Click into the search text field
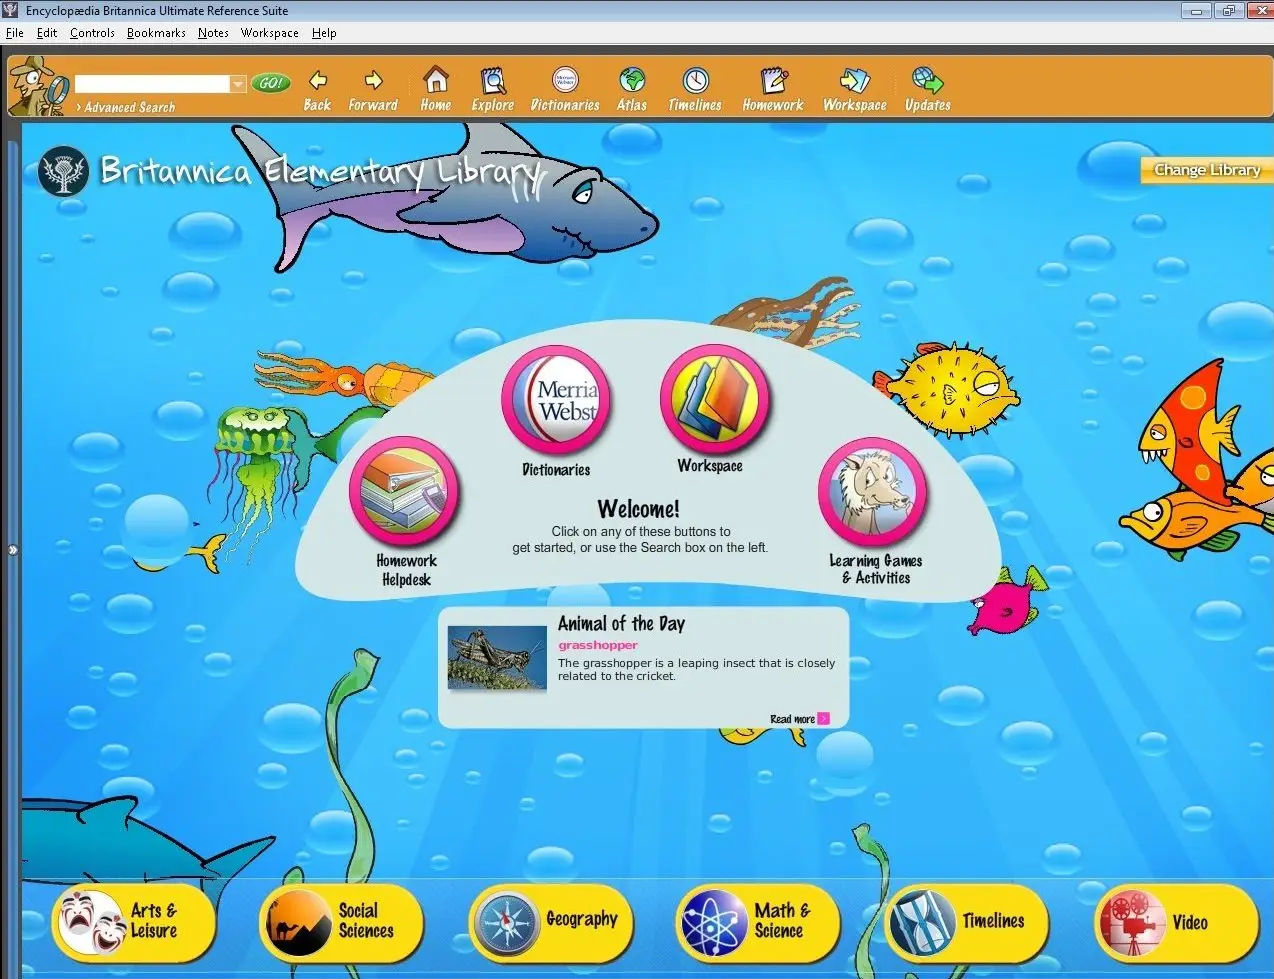This screenshot has width=1274, height=979. tap(152, 84)
